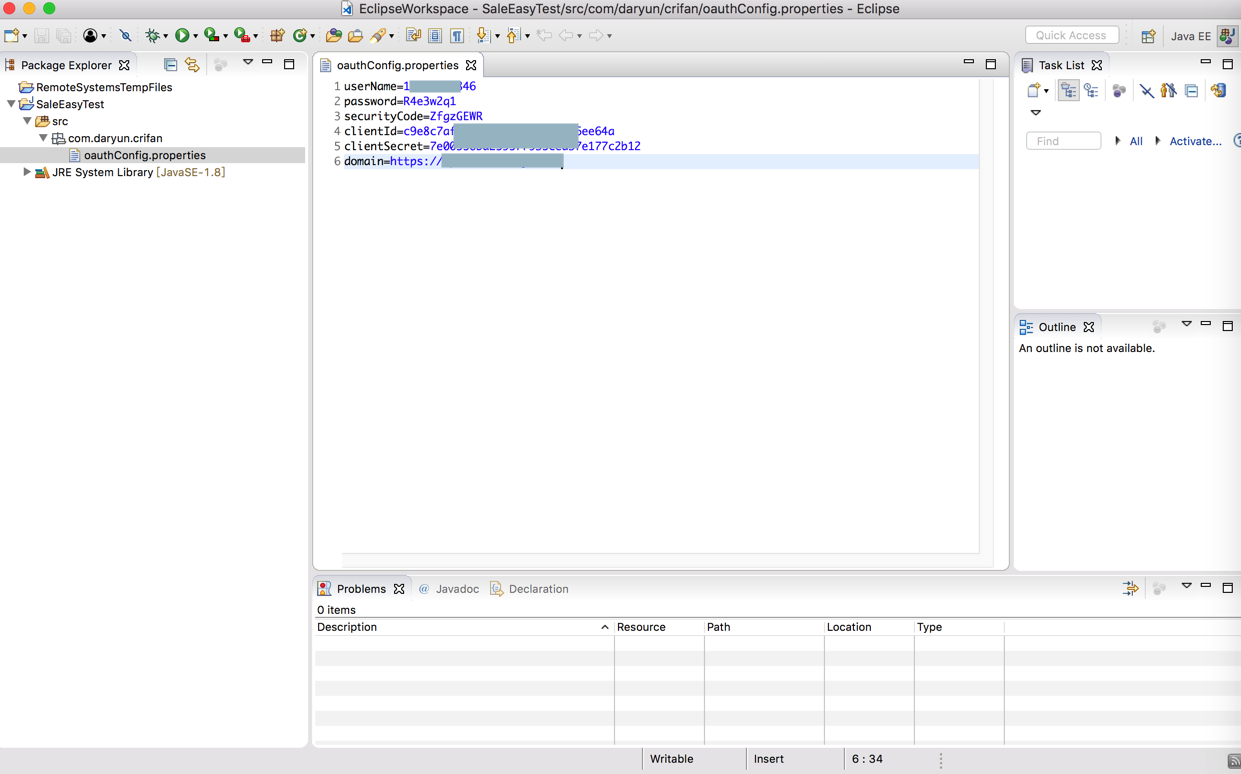Expand the JRE System Library node

[x=27, y=172]
